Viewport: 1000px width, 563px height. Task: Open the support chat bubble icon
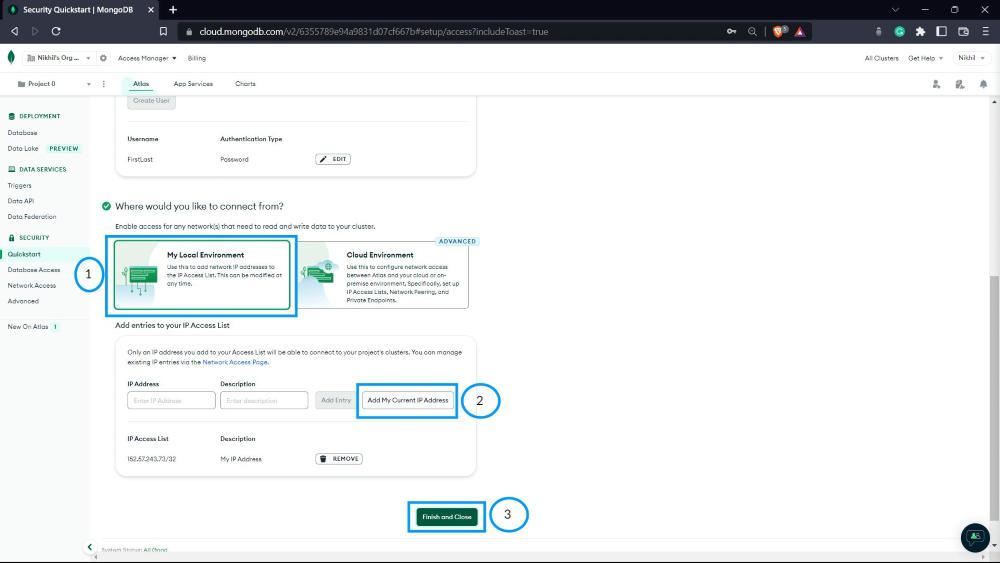pyautogui.click(x=975, y=537)
